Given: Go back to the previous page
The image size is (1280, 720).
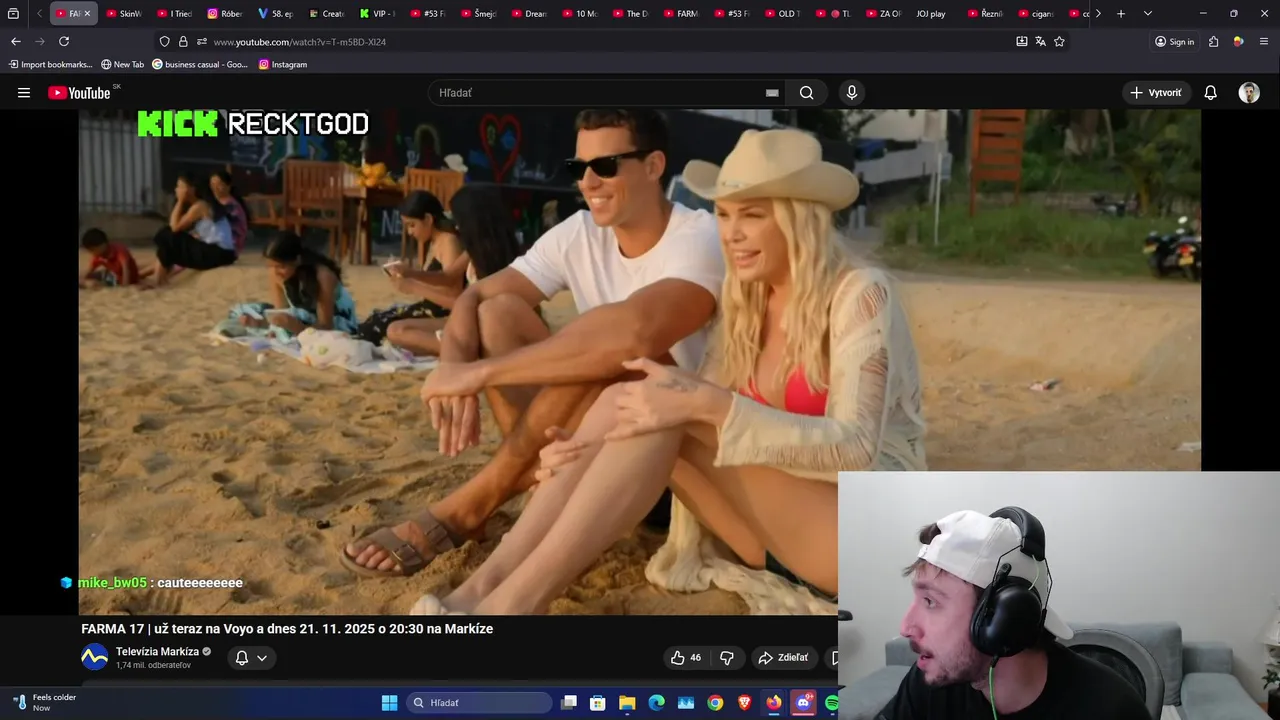Looking at the screenshot, I should 15,41.
